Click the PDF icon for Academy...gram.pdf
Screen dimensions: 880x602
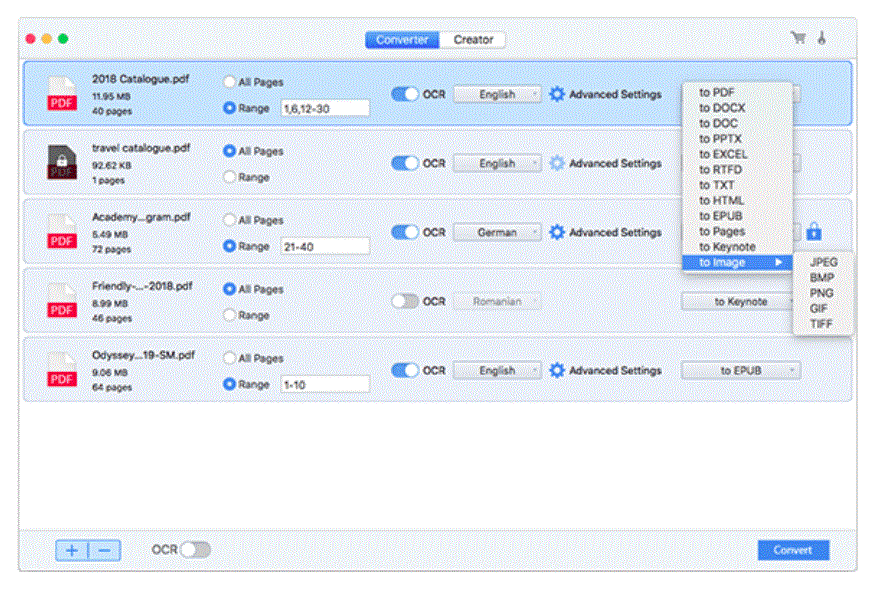(x=62, y=232)
